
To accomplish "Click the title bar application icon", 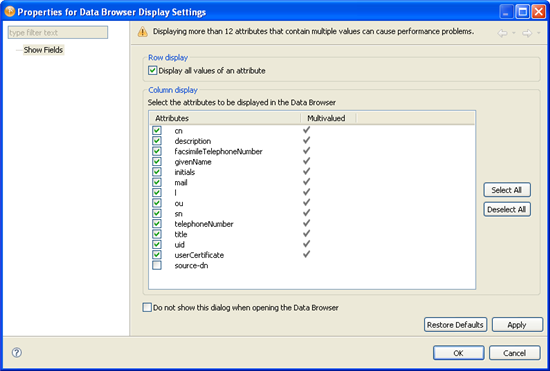I will pyautogui.click(x=9, y=12).
